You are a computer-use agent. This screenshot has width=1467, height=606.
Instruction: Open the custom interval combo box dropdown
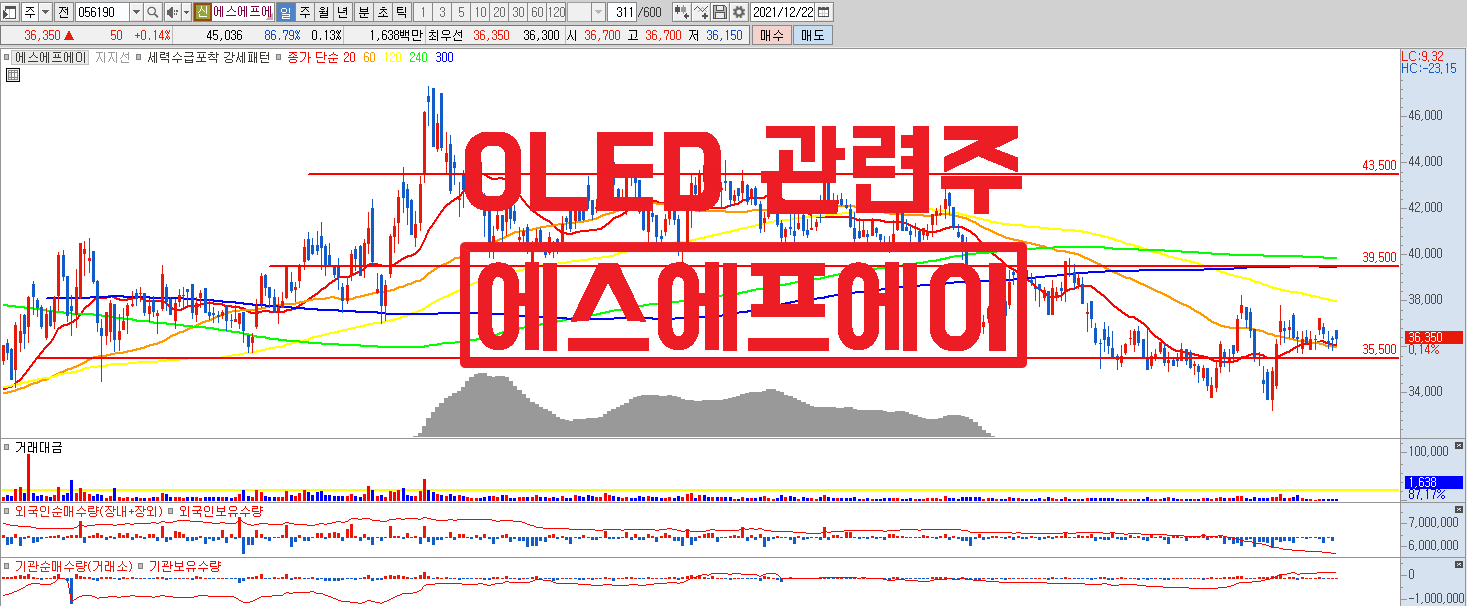point(598,12)
